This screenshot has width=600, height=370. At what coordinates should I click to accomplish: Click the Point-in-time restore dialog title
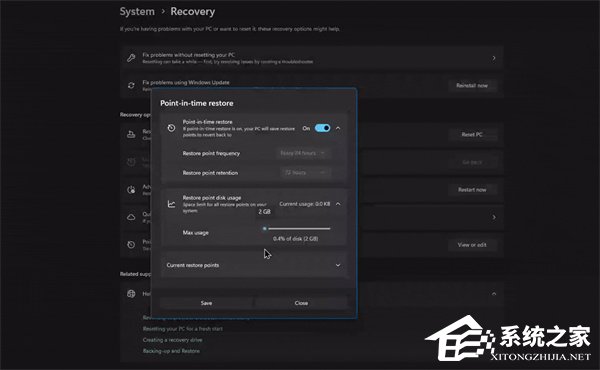click(197, 103)
